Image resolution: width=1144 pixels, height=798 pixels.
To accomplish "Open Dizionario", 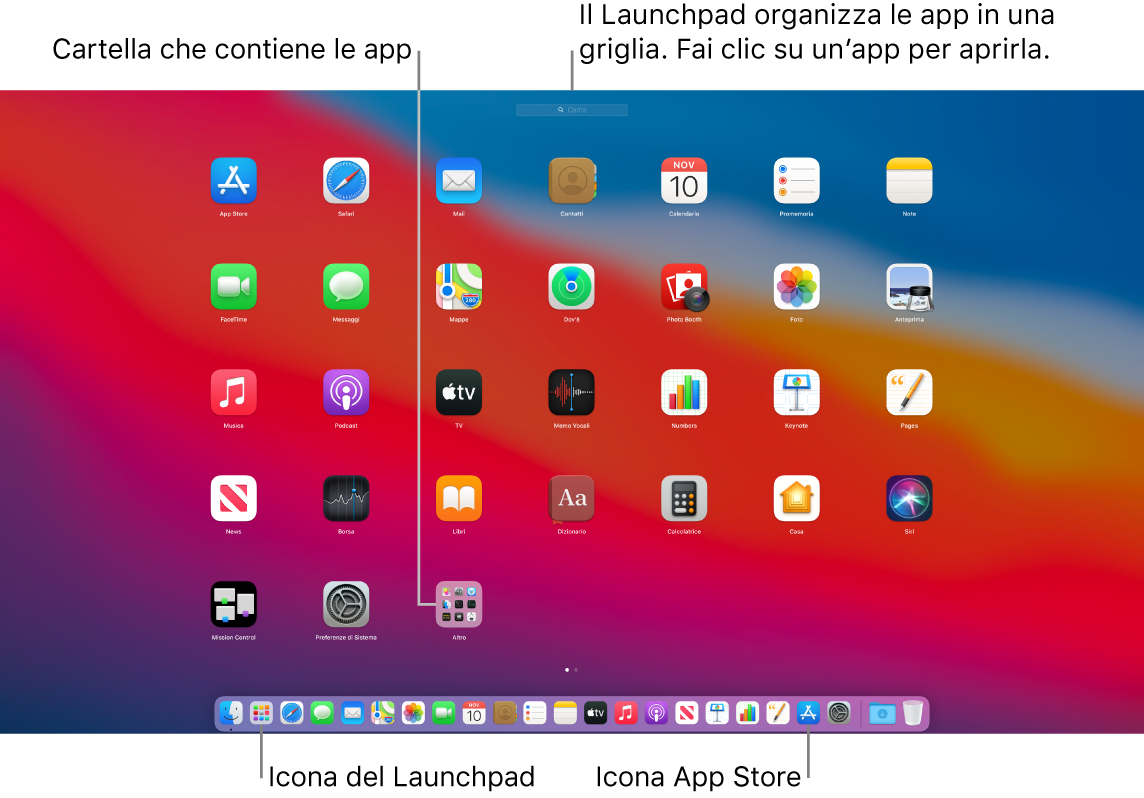I will [571, 498].
